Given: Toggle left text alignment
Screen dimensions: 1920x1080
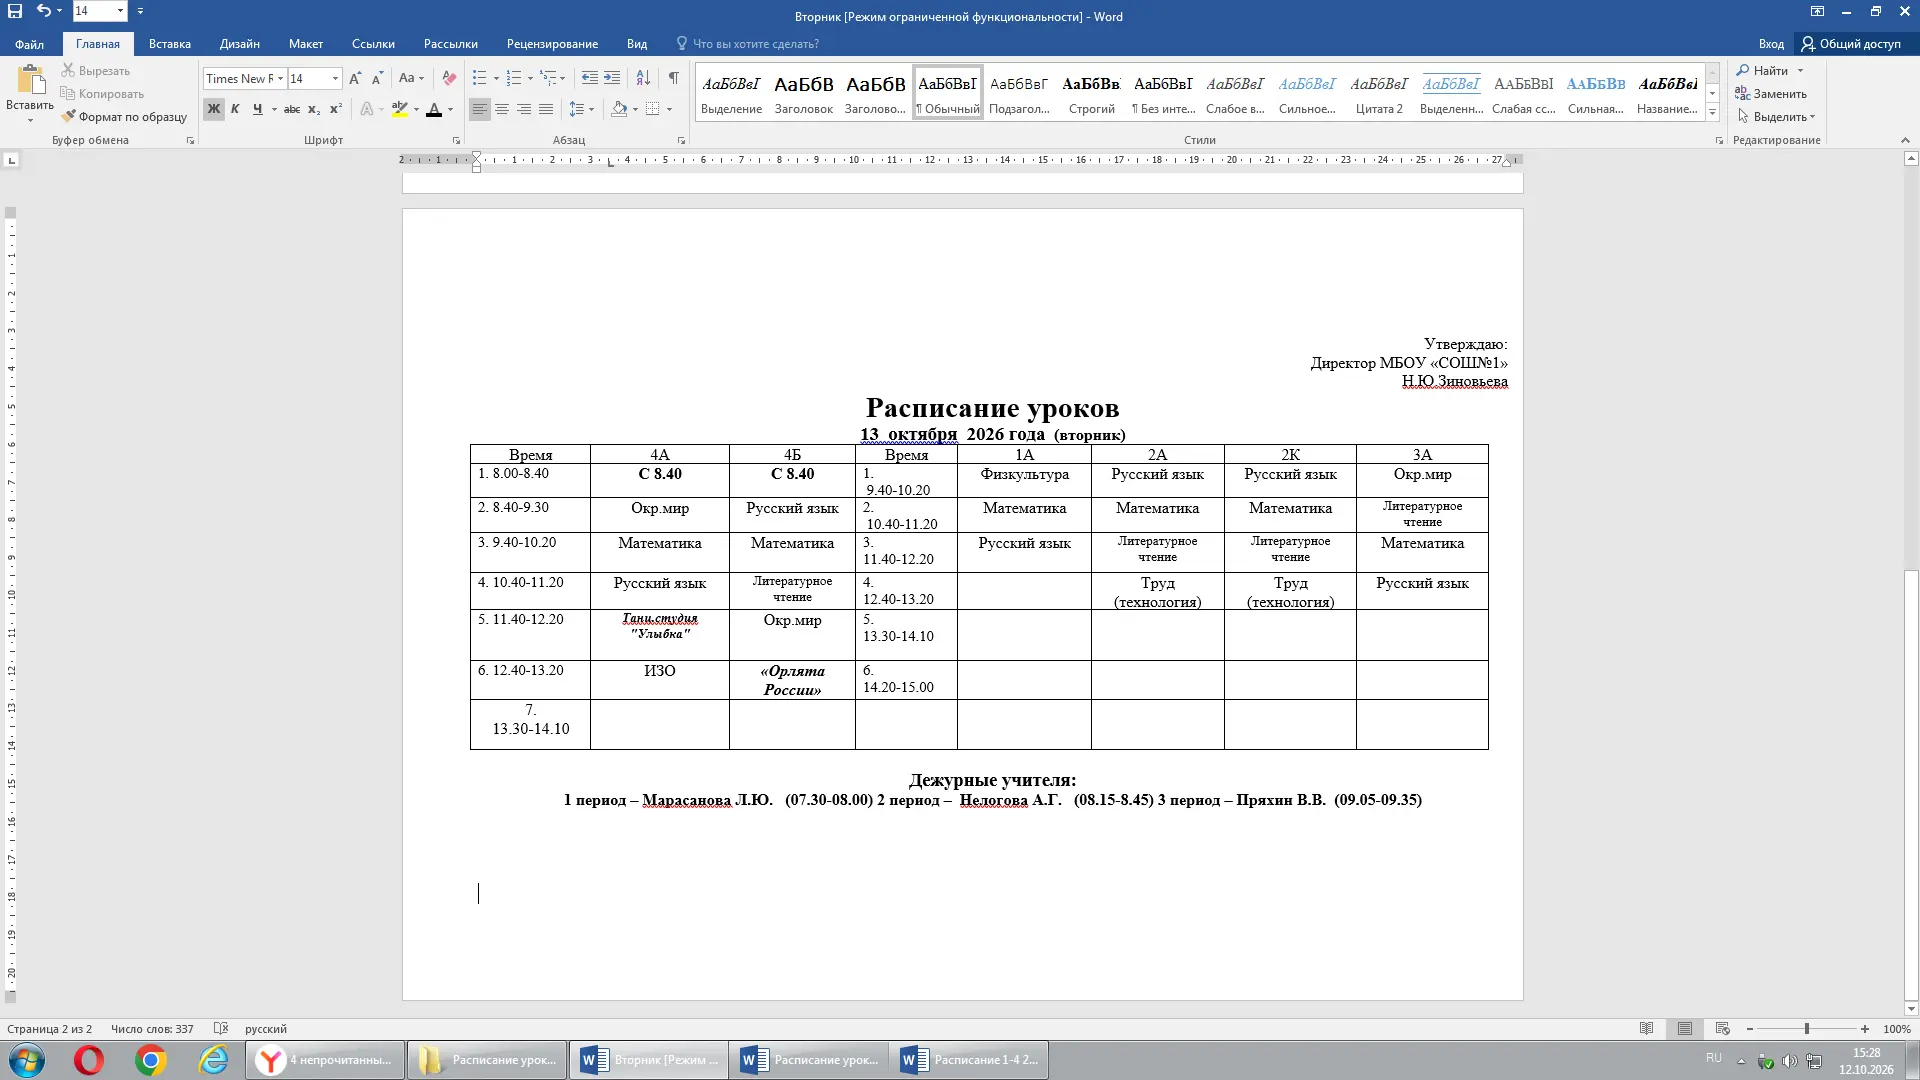Looking at the screenshot, I should click(x=480, y=109).
